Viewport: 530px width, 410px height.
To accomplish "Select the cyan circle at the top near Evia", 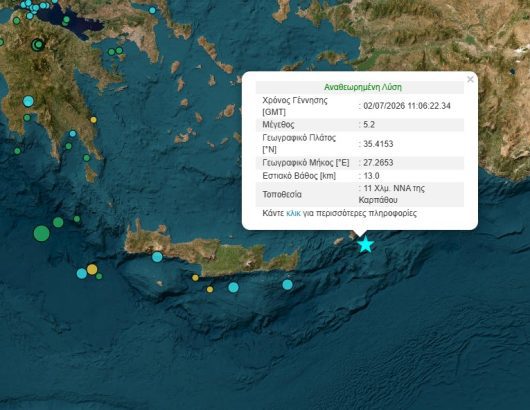I will coord(152,10).
